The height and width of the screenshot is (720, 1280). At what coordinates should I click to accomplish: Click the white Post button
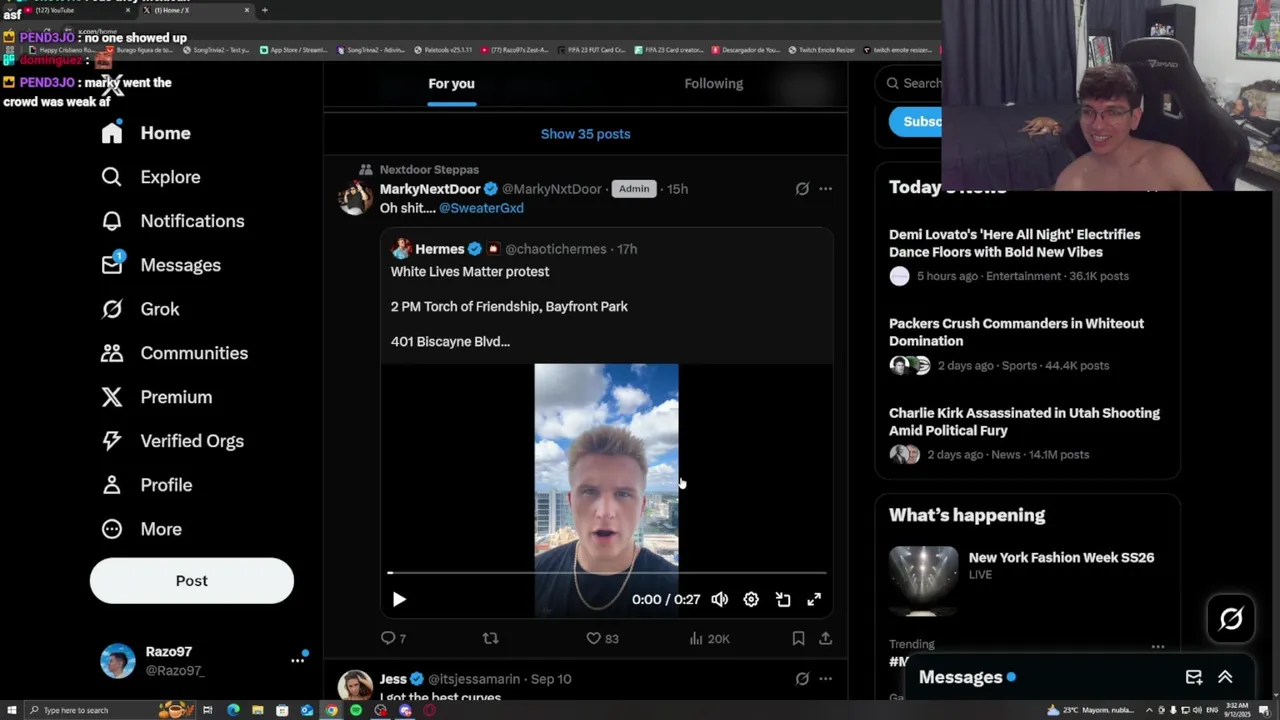click(x=192, y=581)
